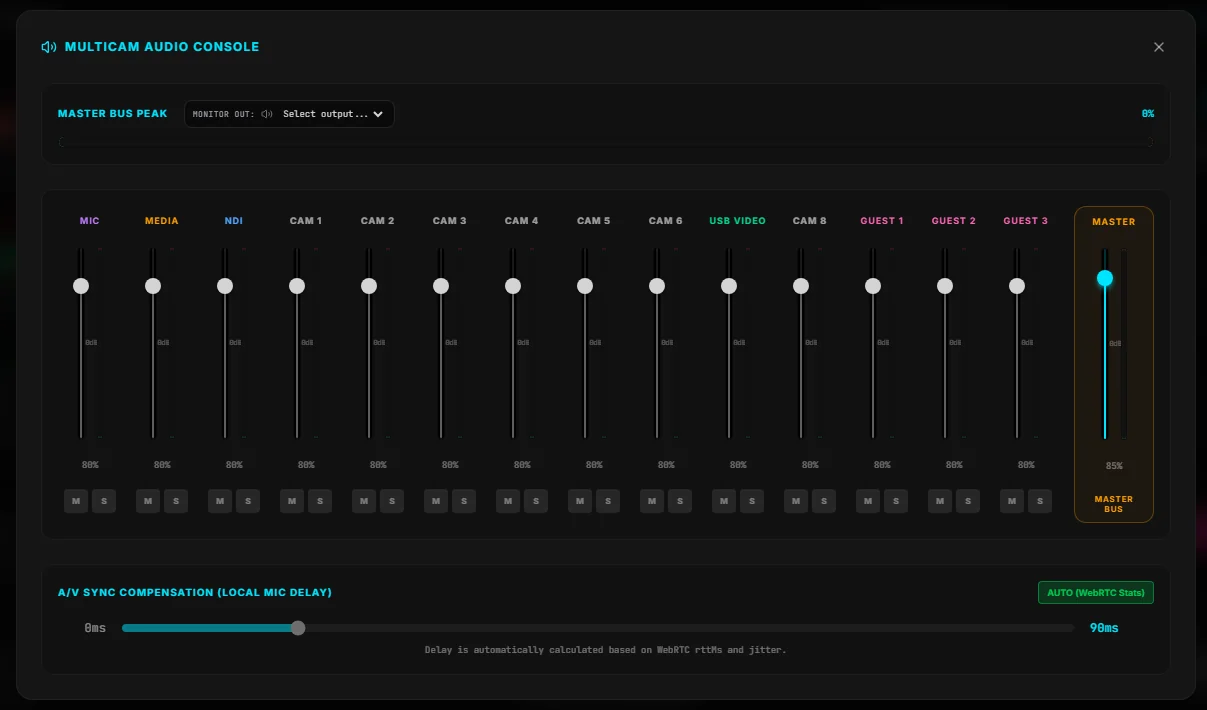Click the CAM 4 fader knob
Viewport: 1207px width, 710px height.
513,286
